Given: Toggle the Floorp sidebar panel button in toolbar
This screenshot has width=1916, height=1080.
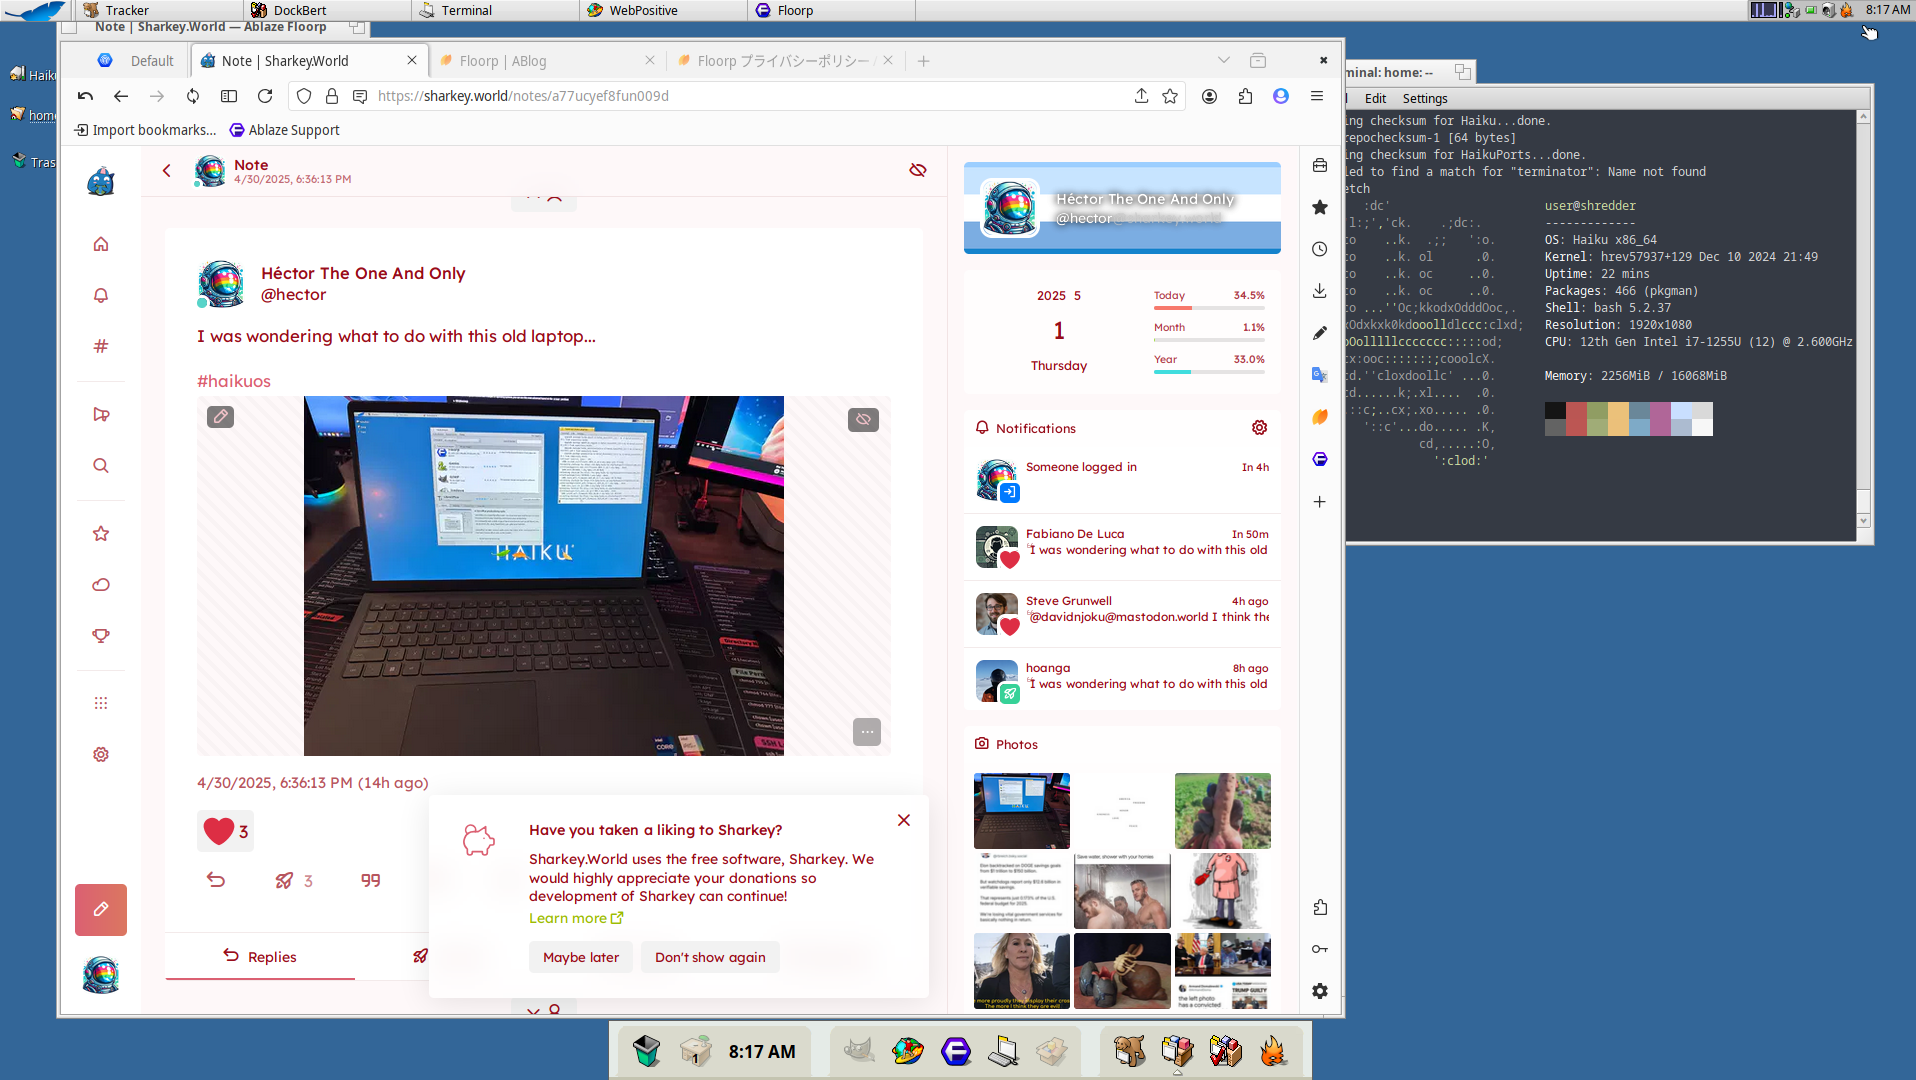Looking at the screenshot, I should click(229, 96).
